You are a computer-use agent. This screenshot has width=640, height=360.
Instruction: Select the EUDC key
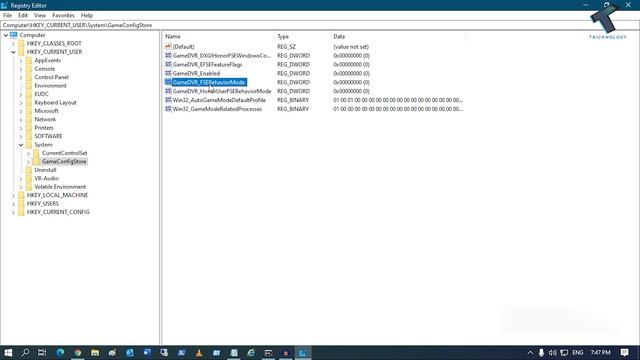pyautogui.click(x=41, y=94)
